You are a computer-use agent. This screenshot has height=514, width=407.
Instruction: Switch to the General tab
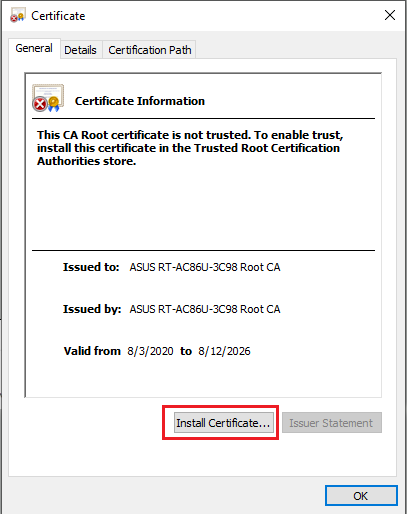coord(34,48)
